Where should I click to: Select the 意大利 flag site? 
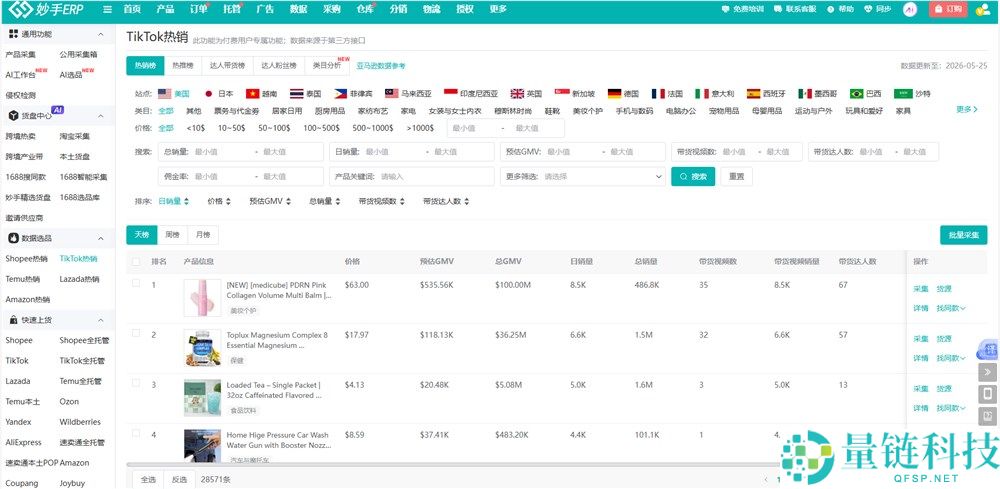702,94
